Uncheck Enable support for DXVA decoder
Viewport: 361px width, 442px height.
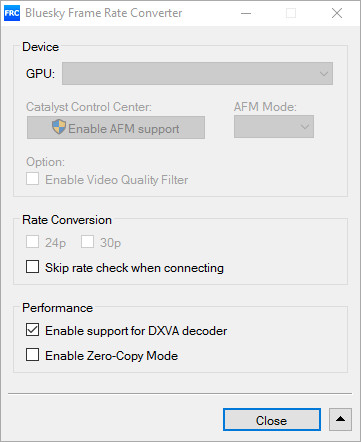[32, 330]
